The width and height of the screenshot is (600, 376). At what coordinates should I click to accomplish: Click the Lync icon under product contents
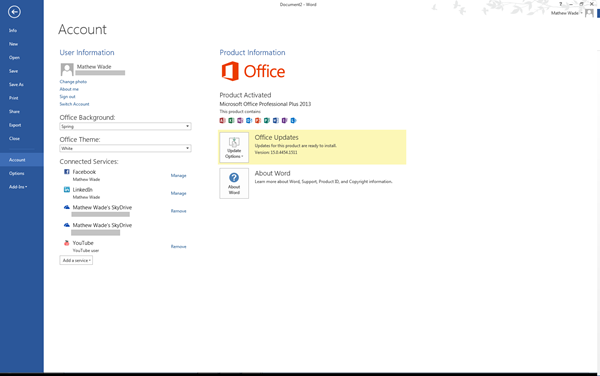tap(293, 120)
